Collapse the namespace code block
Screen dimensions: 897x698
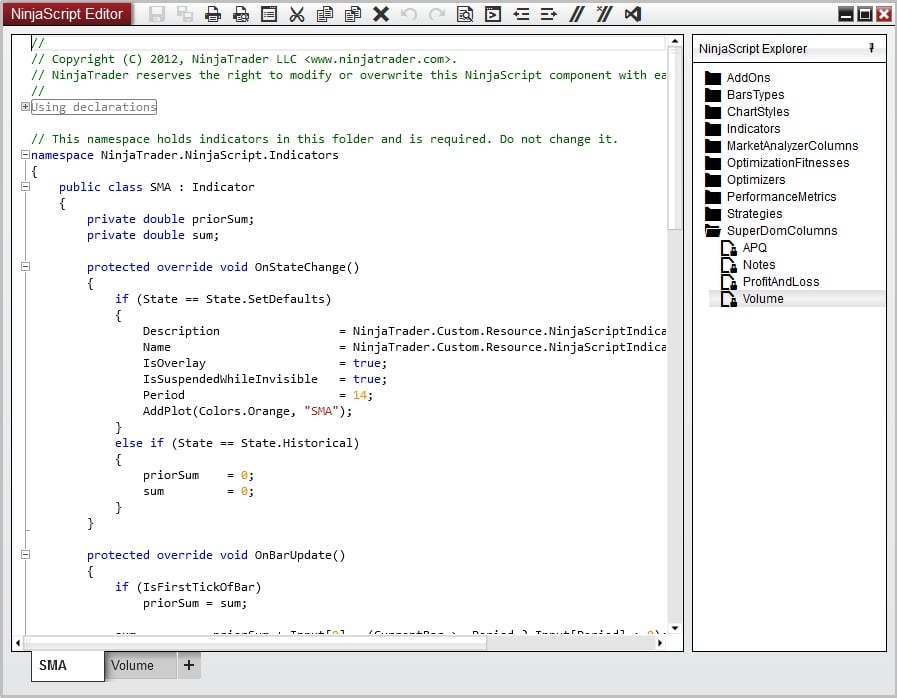coord(25,155)
